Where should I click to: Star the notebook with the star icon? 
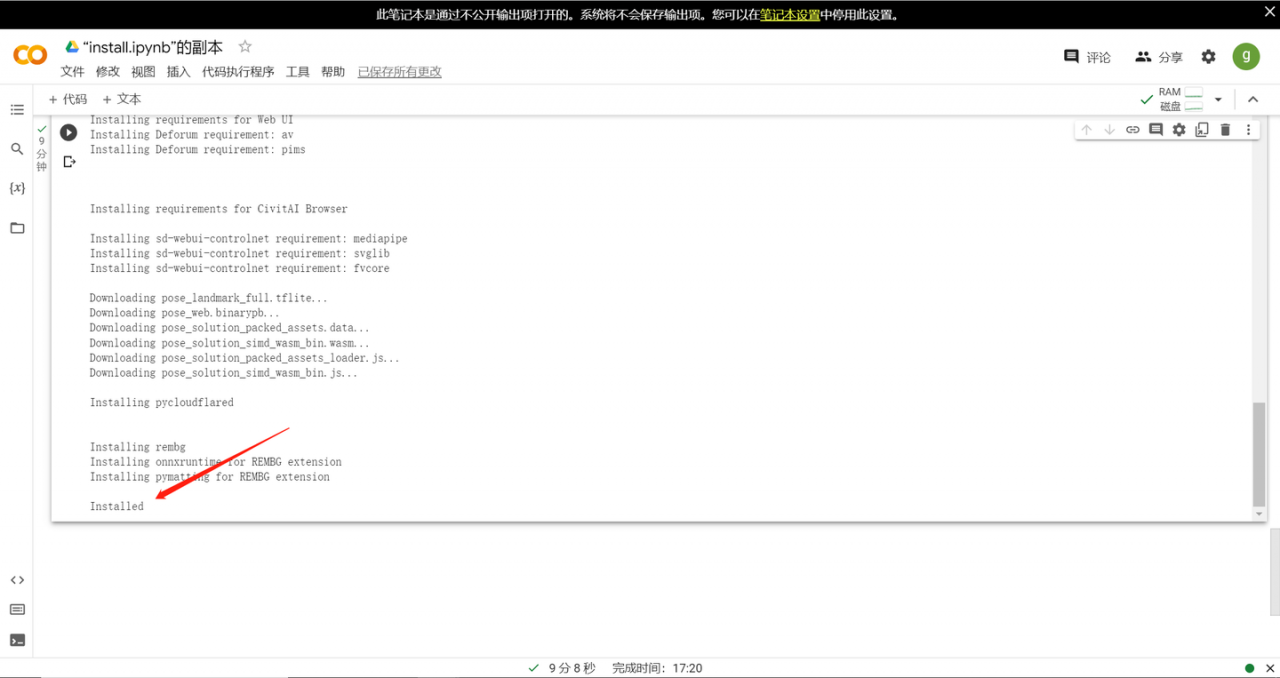[245, 47]
